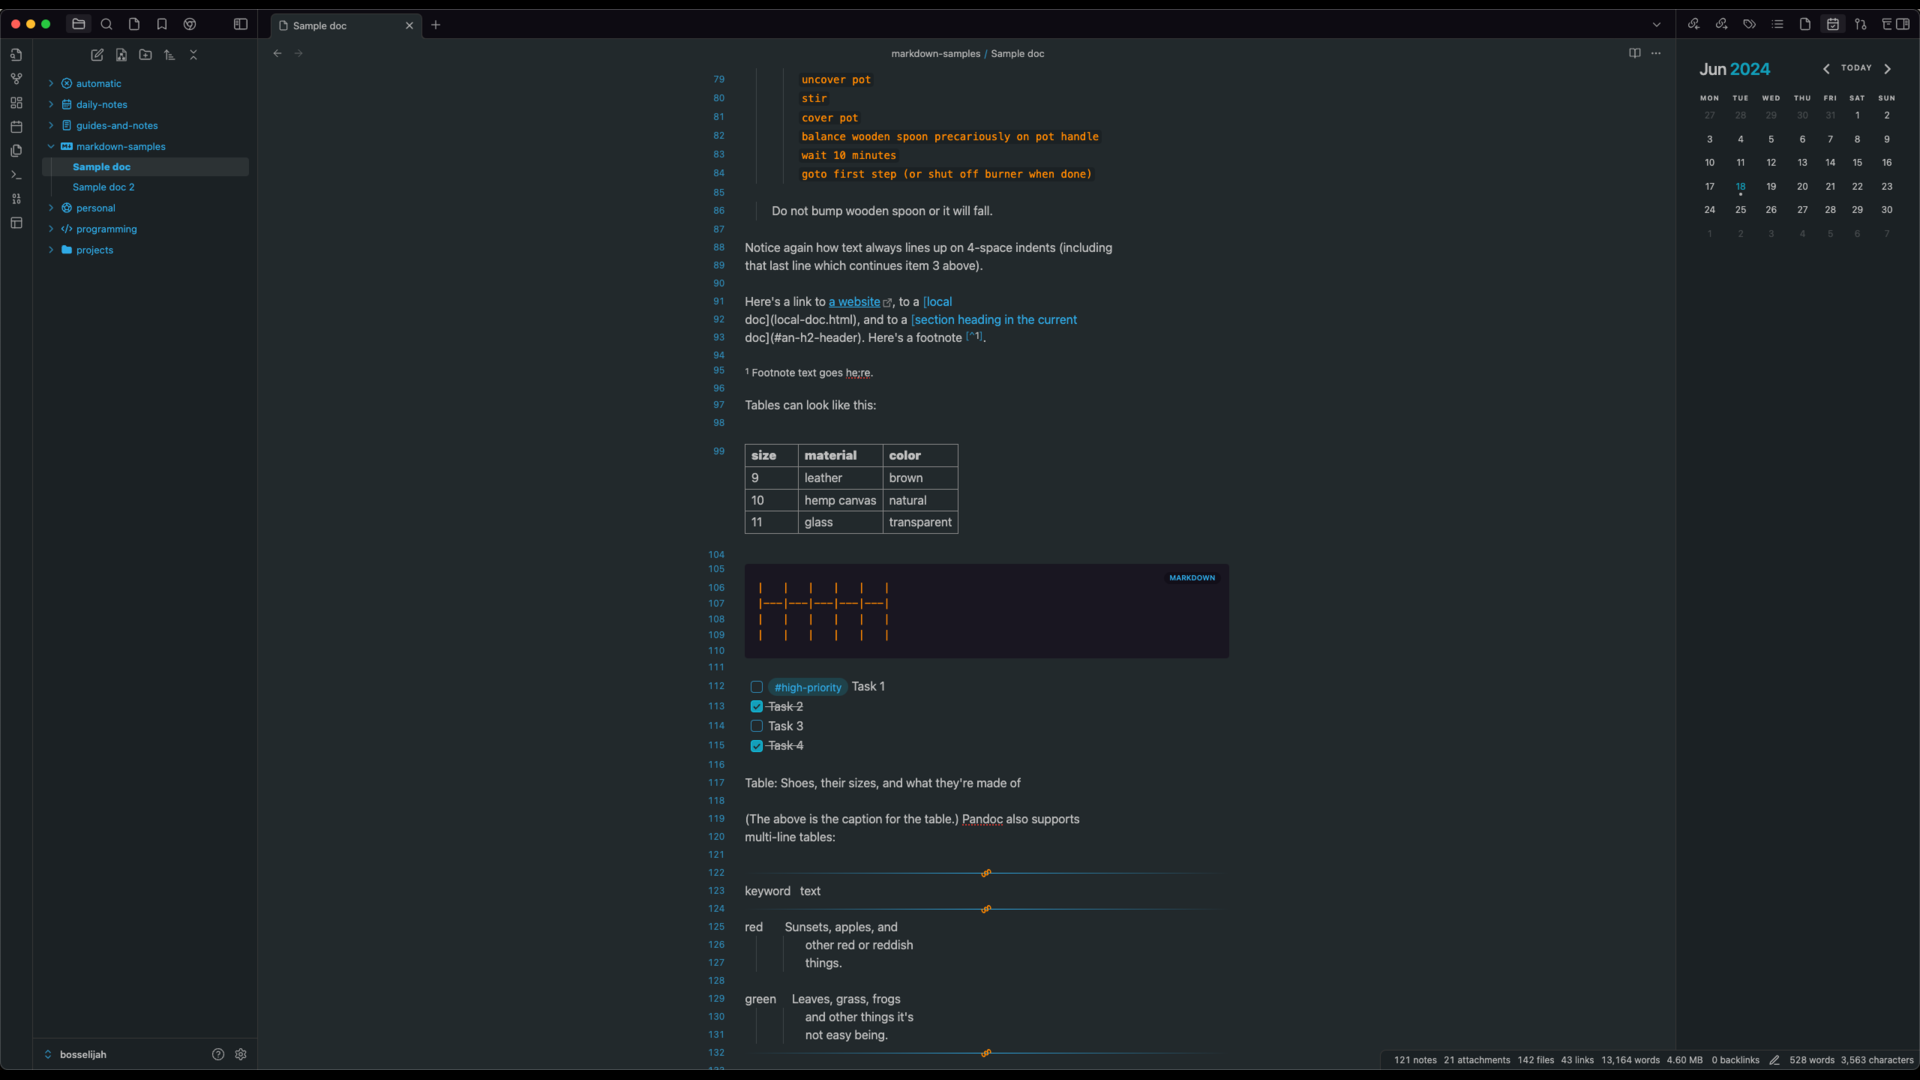The width and height of the screenshot is (1920, 1080).
Task: Open graph view from the ribbon
Action: [16, 79]
